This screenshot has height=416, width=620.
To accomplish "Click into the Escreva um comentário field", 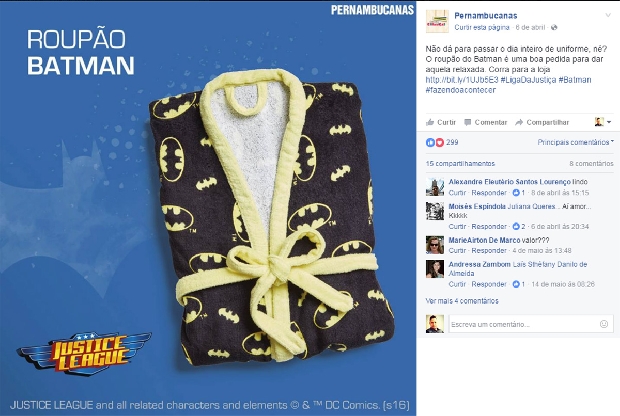I will [x=524, y=324].
